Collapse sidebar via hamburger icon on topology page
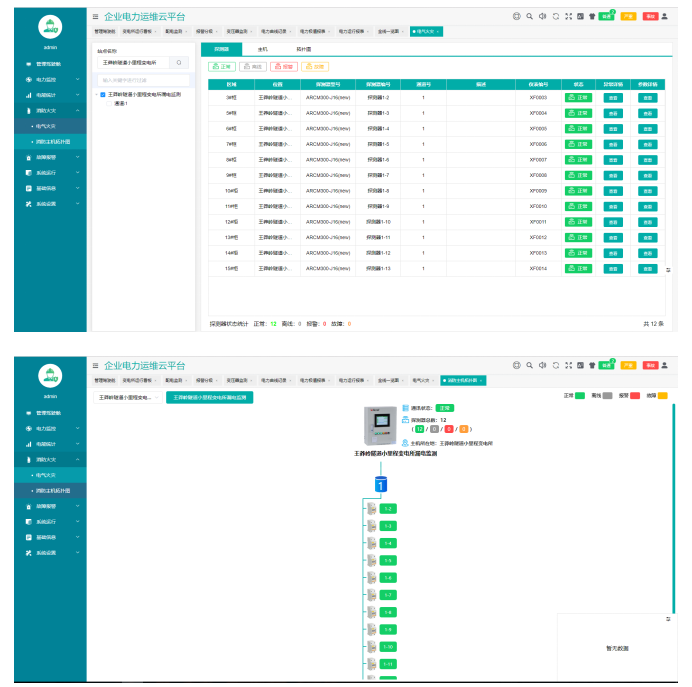The image size is (692, 687). coord(95,366)
